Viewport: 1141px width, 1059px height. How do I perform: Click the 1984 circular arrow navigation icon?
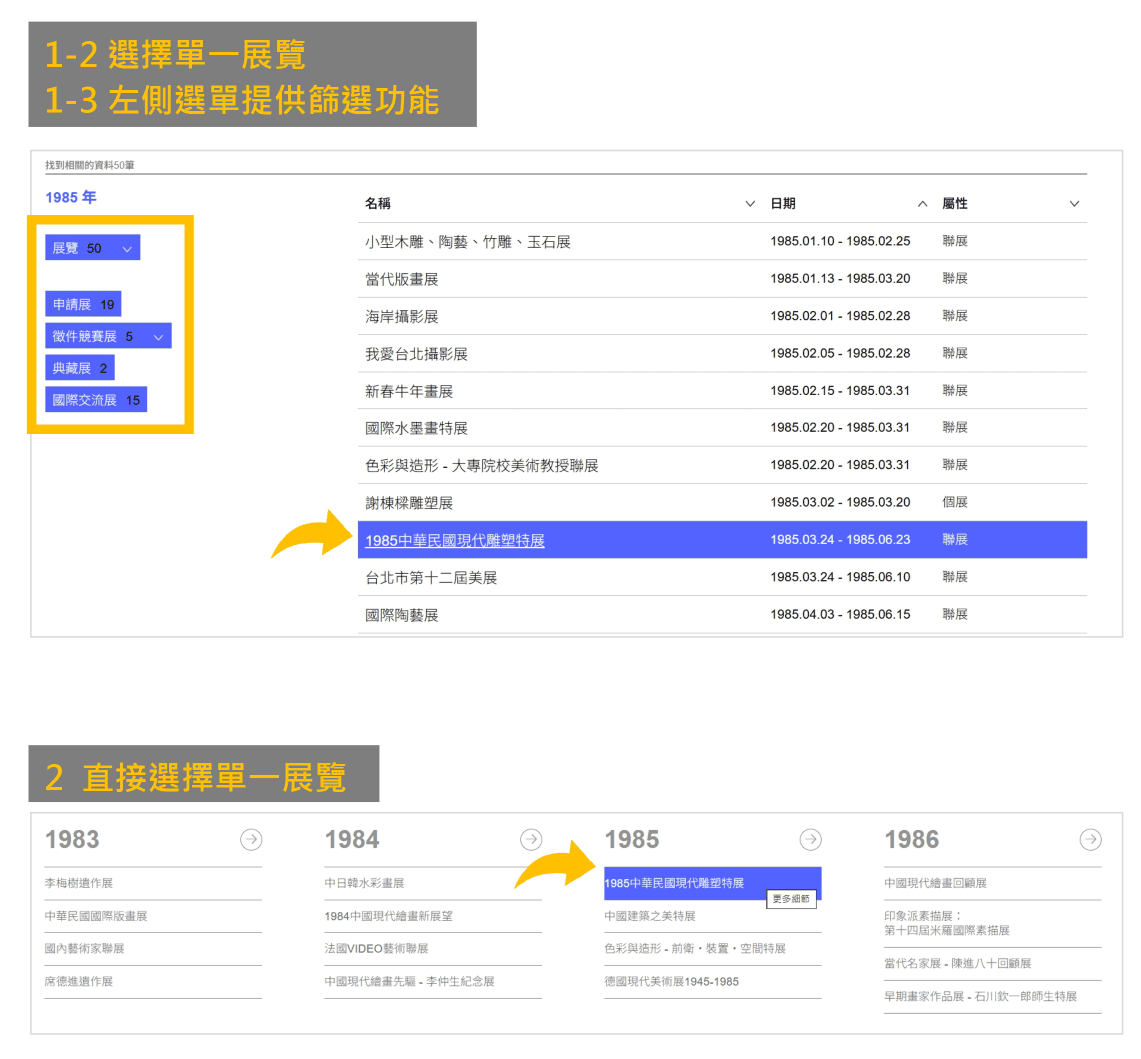pyautogui.click(x=530, y=840)
